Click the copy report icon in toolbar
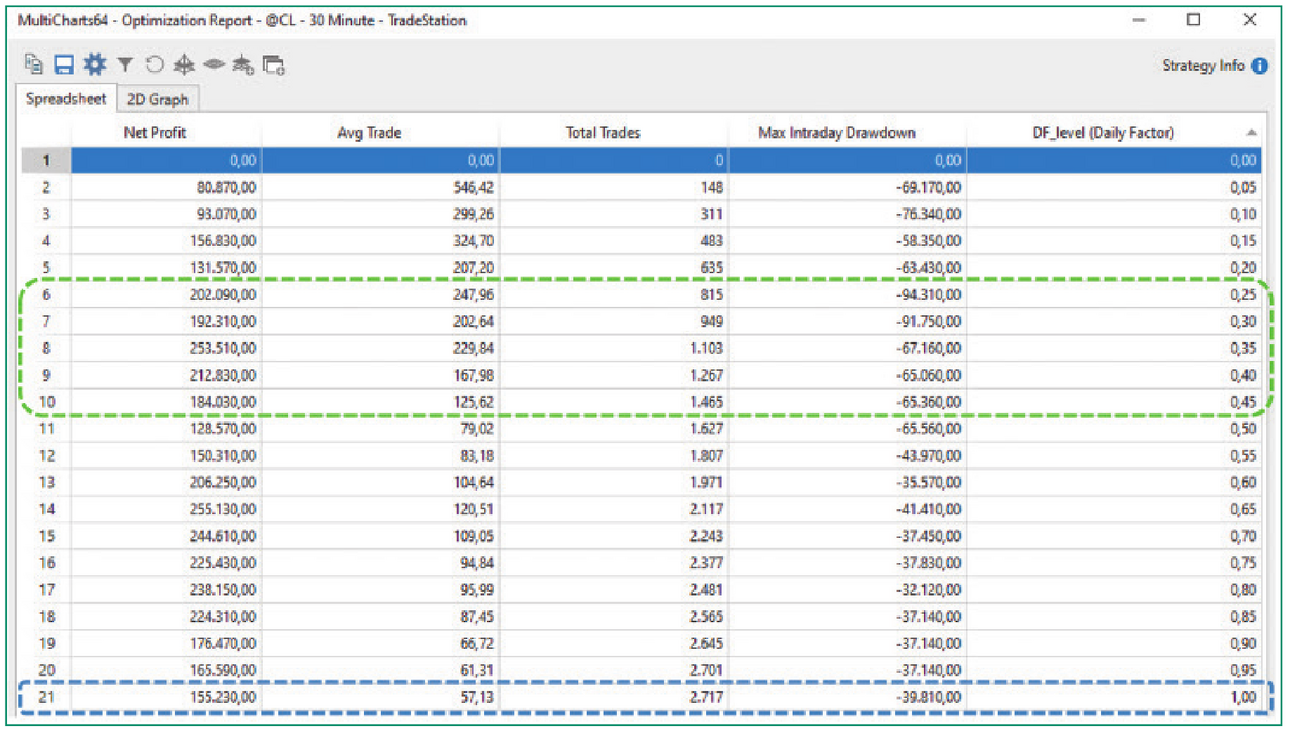 coord(34,65)
